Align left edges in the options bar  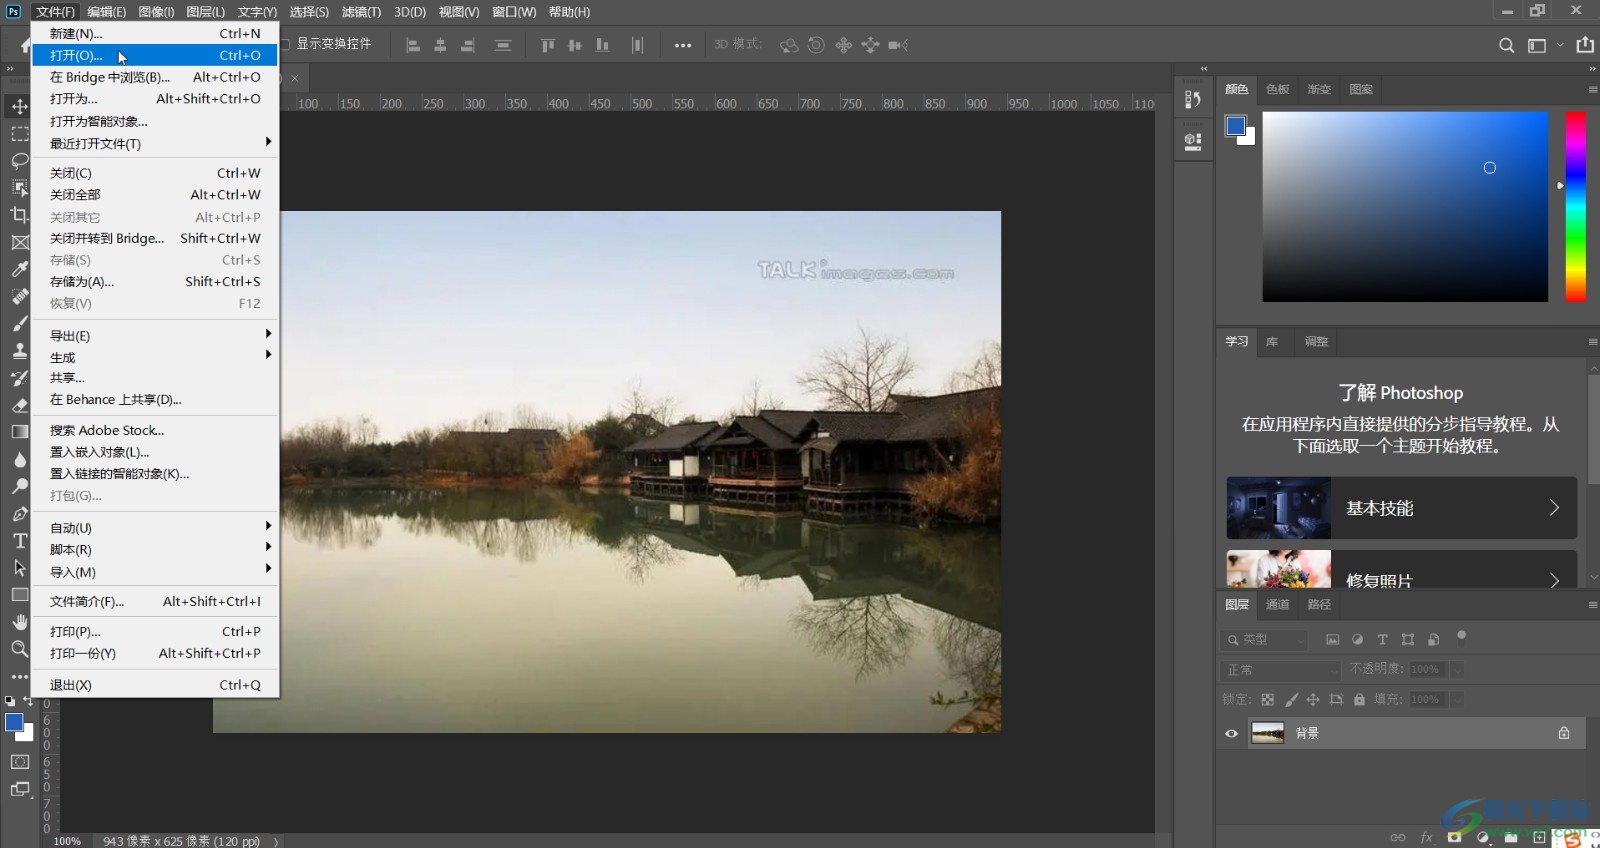(413, 45)
